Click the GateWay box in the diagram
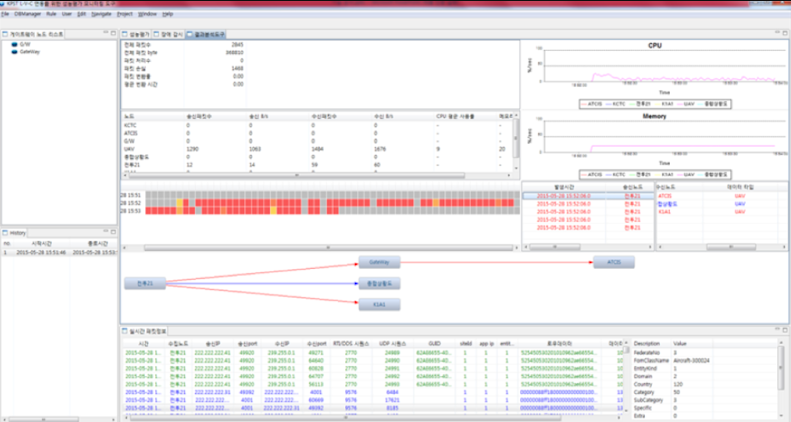This screenshot has width=791, height=422. click(379, 261)
